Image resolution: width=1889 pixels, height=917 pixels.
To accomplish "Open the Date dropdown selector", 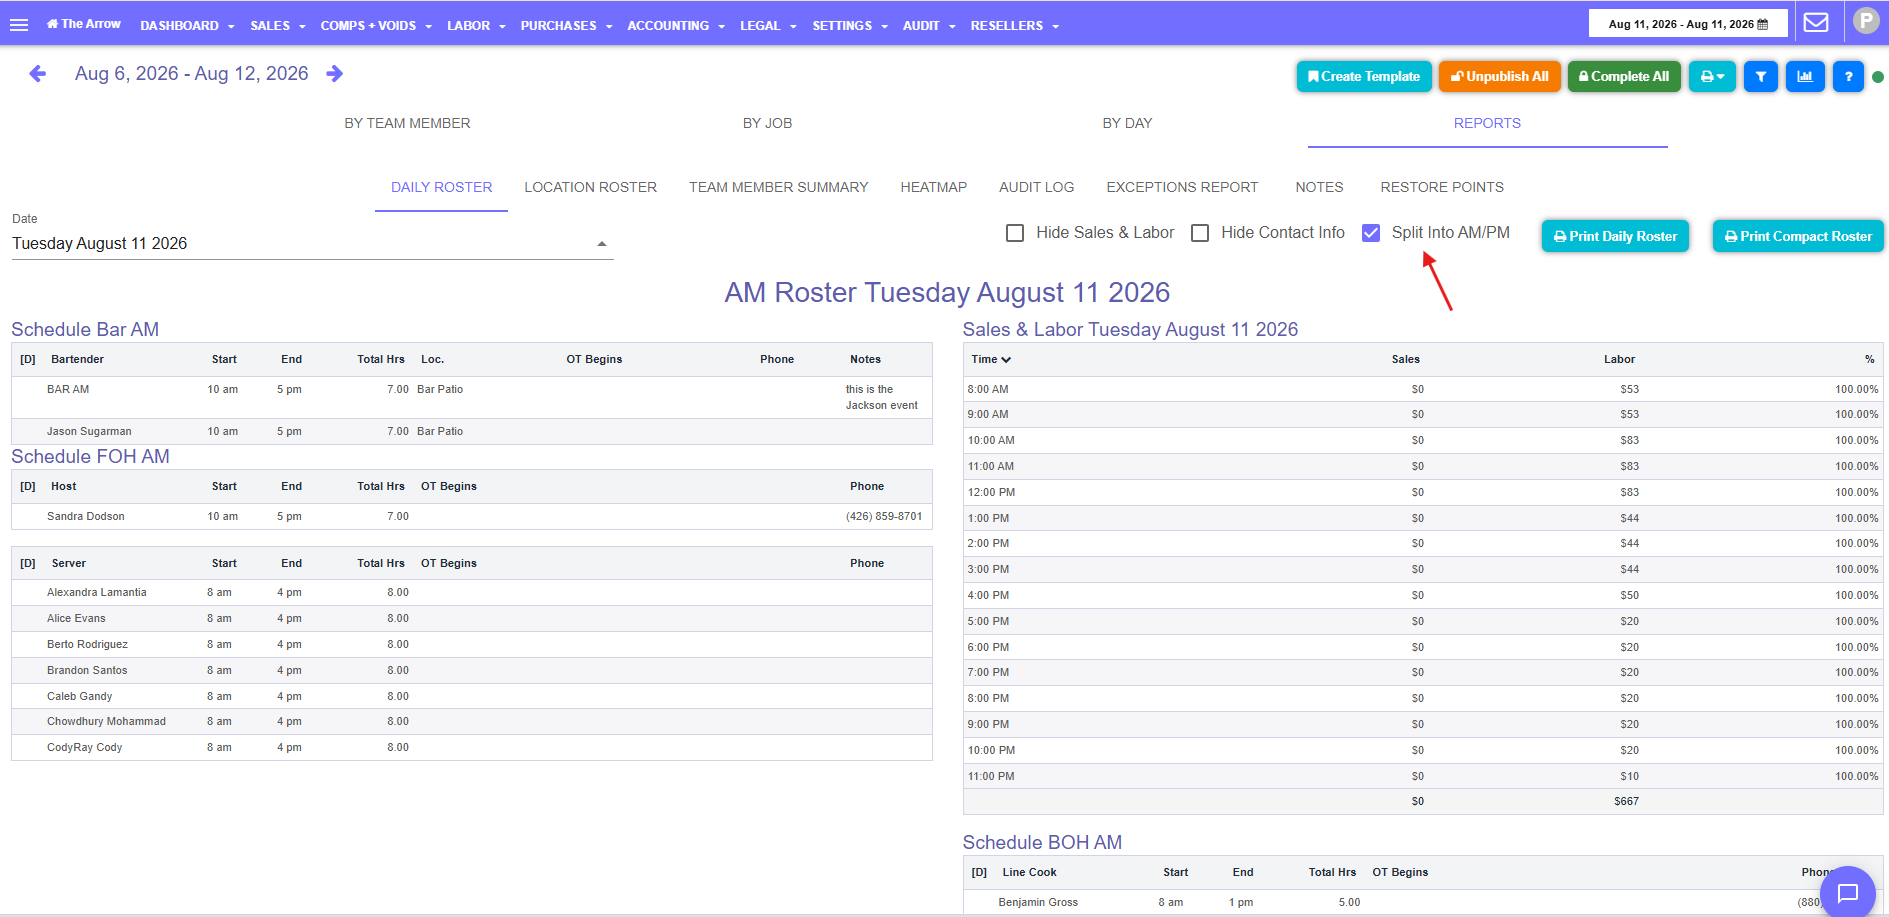I will click(x=312, y=244).
